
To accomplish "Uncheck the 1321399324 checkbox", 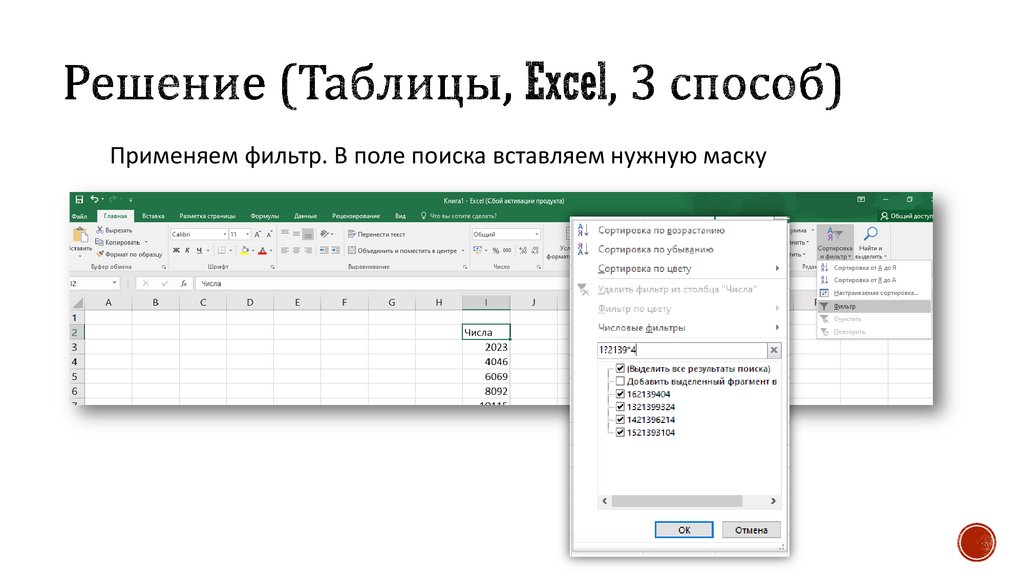I will (620, 407).
